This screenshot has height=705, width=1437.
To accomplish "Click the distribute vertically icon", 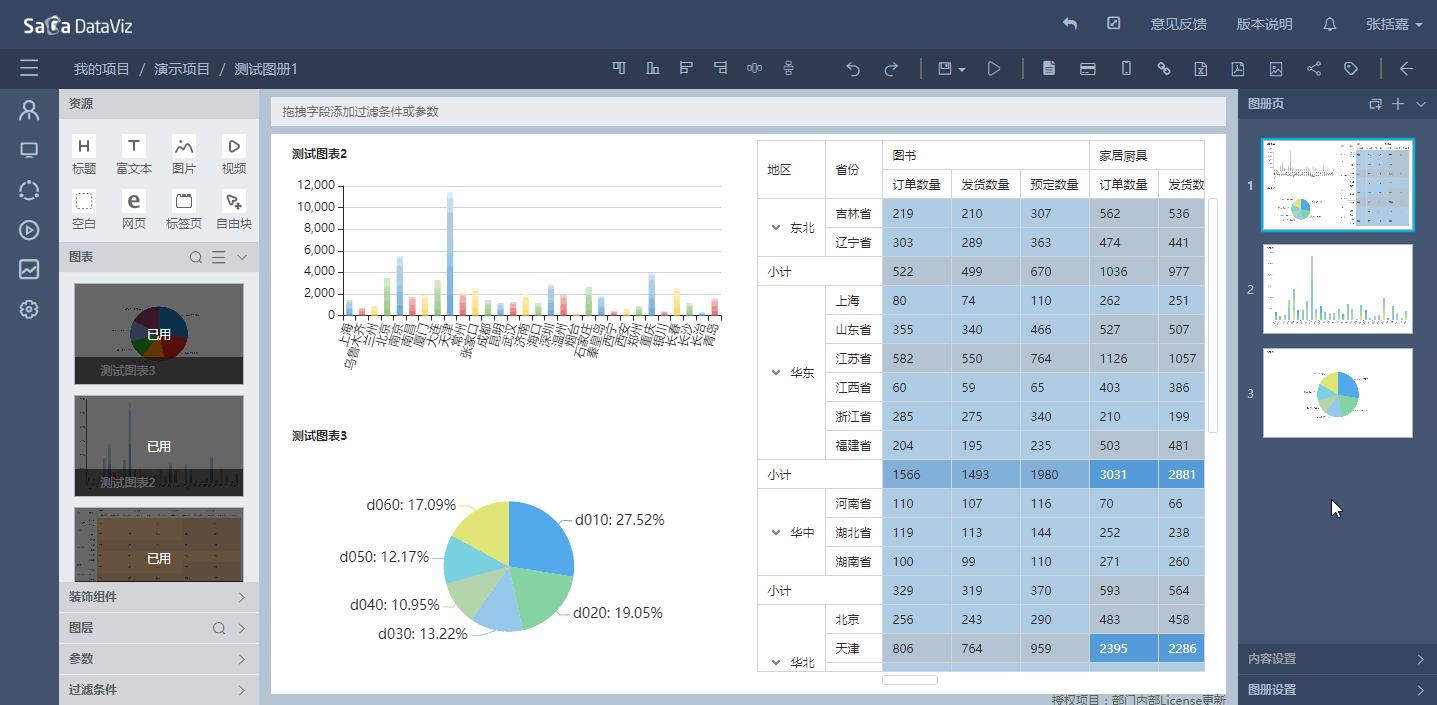I will [x=788, y=68].
